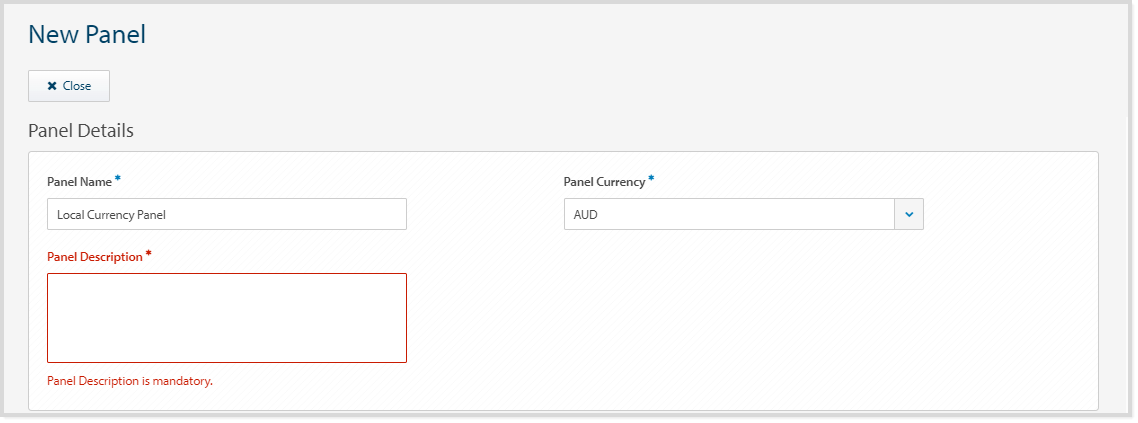Select the Panel Currency box showing AUD
1138x423 pixels.
[x=729, y=214]
